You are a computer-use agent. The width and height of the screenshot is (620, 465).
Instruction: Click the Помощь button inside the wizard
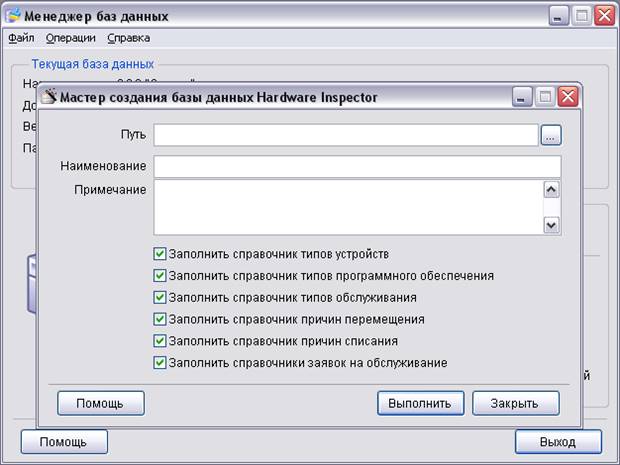[x=101, y=403]
